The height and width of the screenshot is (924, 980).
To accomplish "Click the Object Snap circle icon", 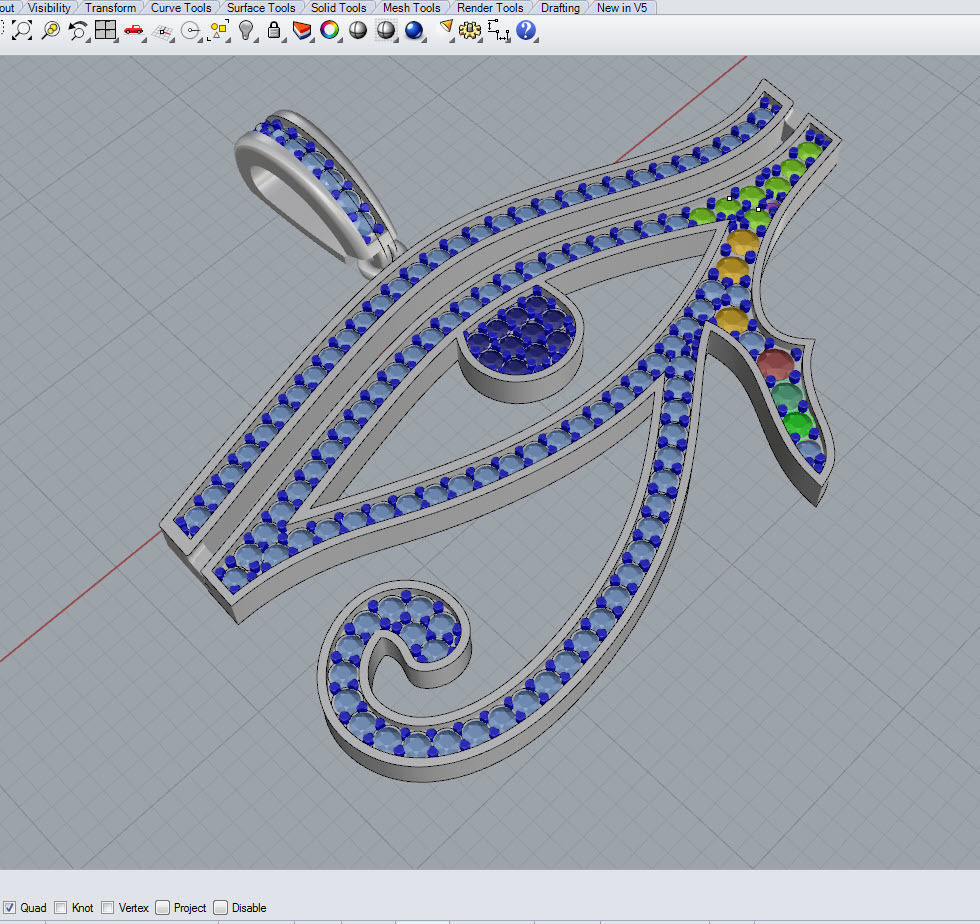I will [190, 31].
